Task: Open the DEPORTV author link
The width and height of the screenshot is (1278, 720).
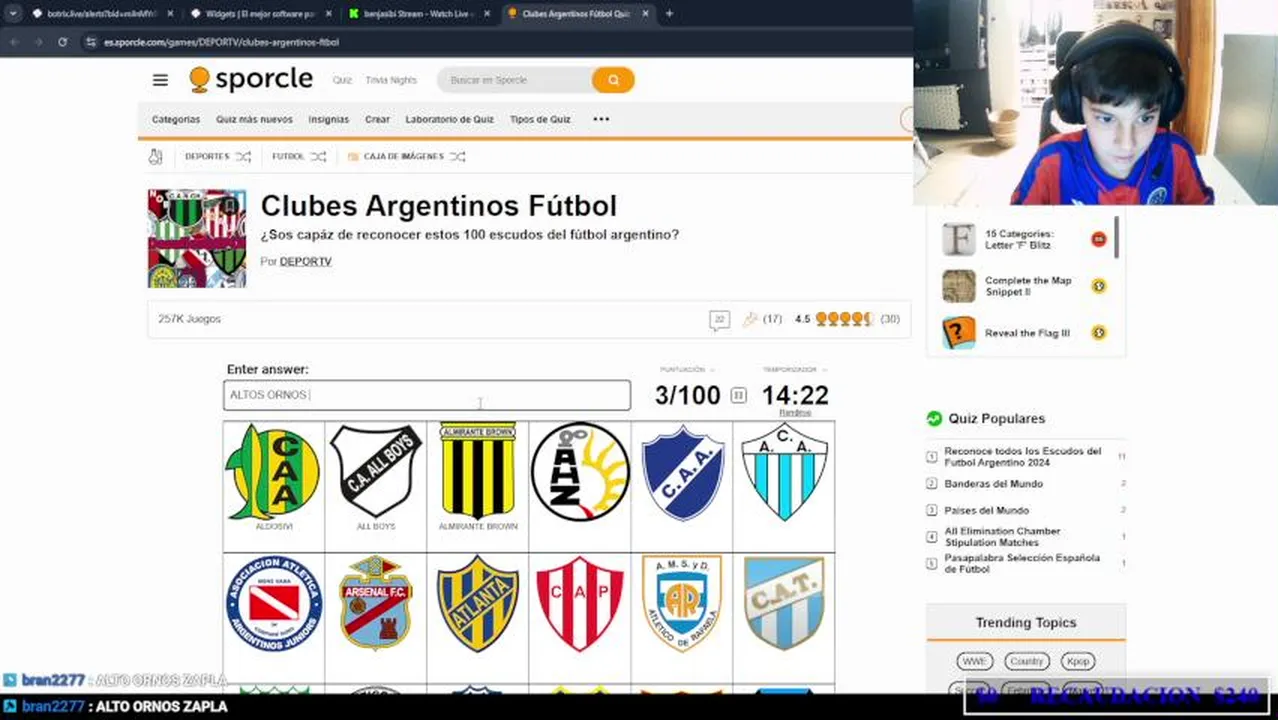Action: pos(305,261)
